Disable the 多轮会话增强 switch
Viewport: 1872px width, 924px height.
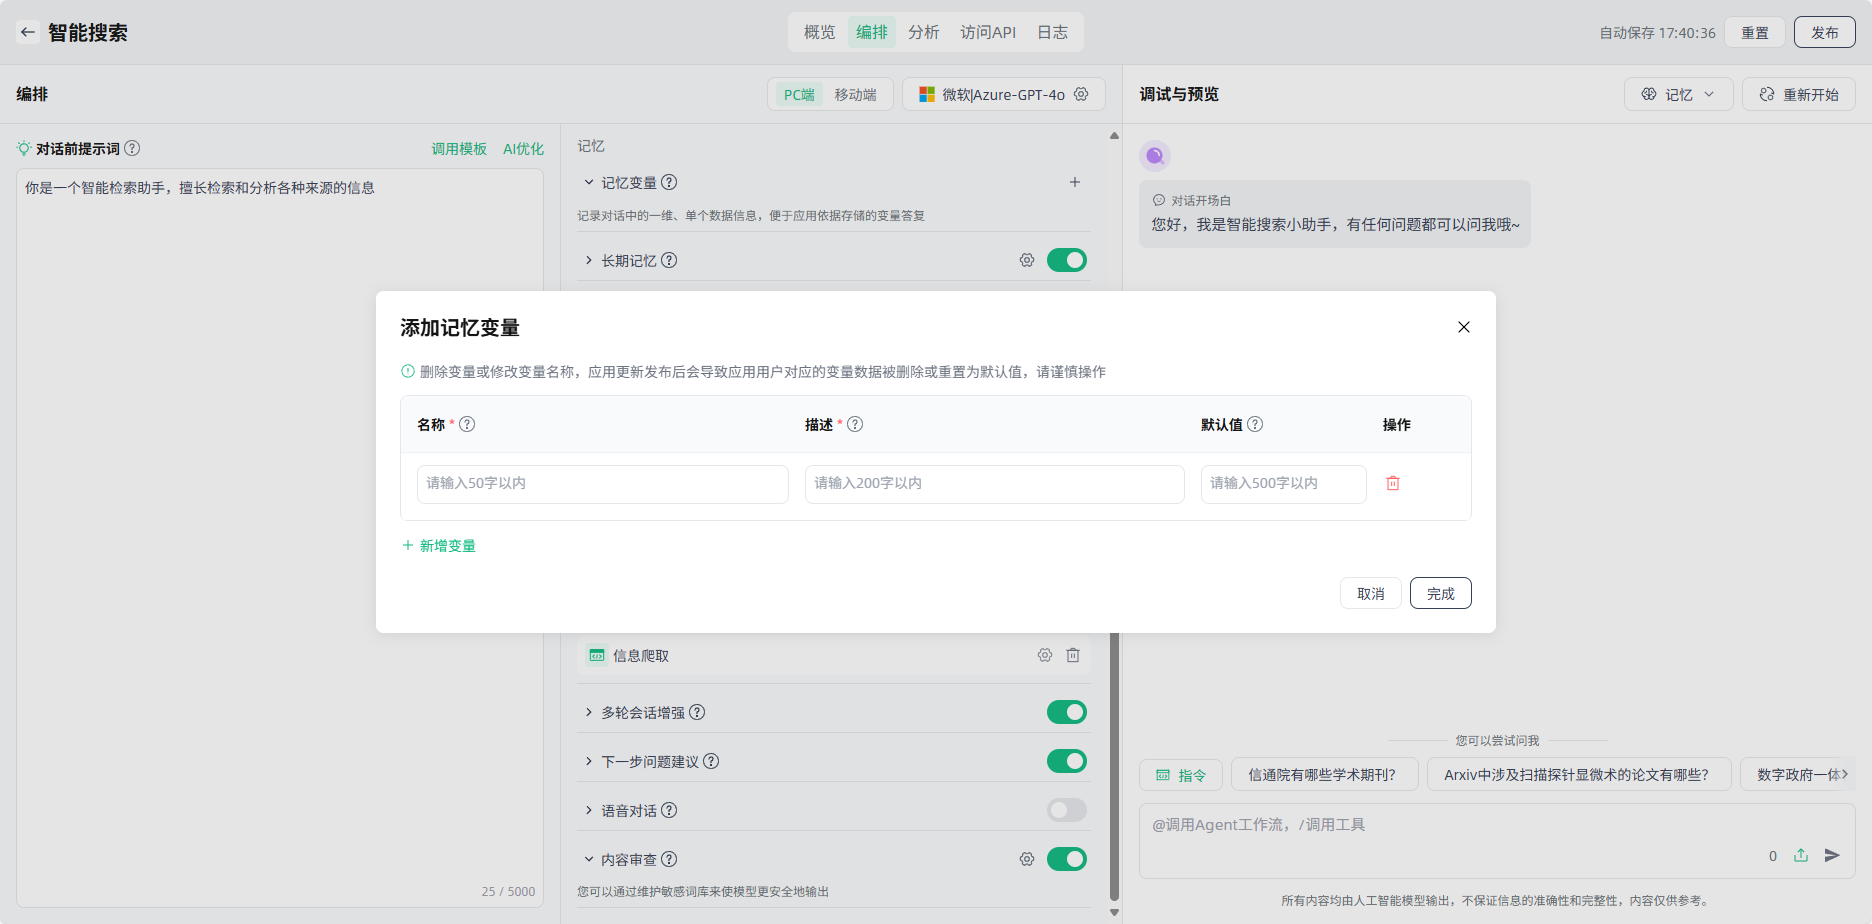(x=1066, y=712)
